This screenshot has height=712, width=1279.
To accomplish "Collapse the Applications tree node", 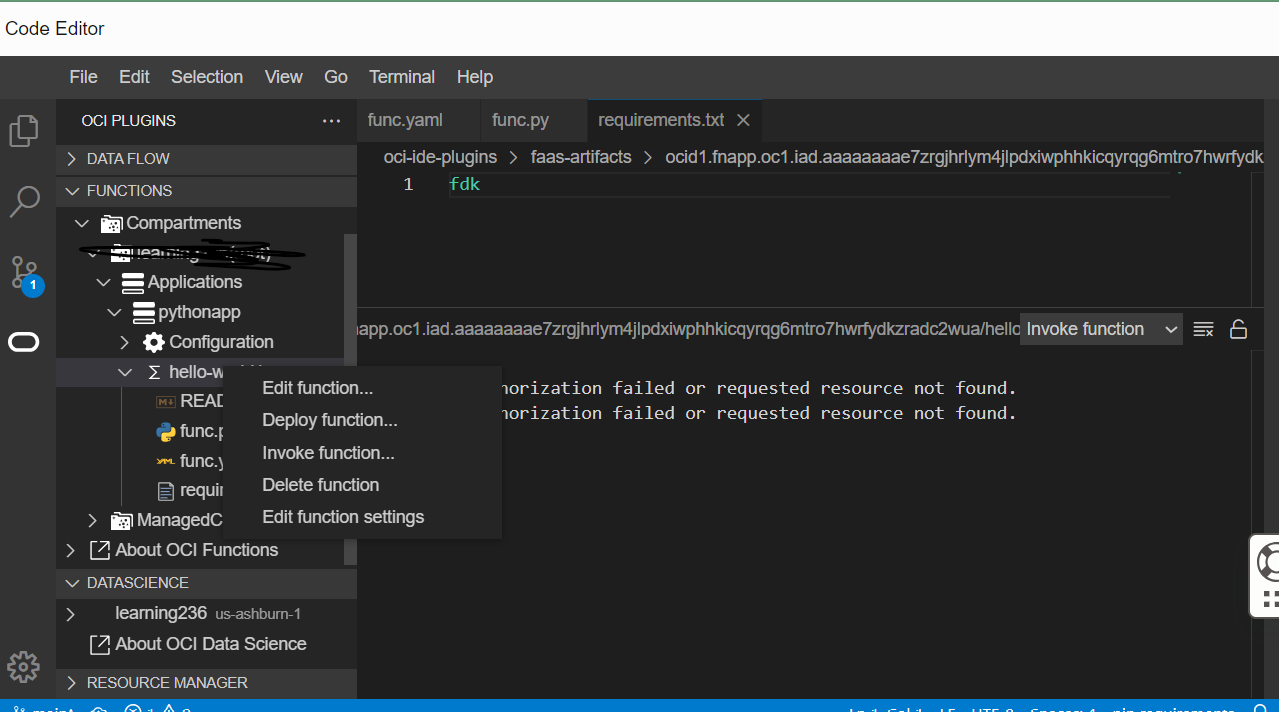I will (x=104, y=283).
